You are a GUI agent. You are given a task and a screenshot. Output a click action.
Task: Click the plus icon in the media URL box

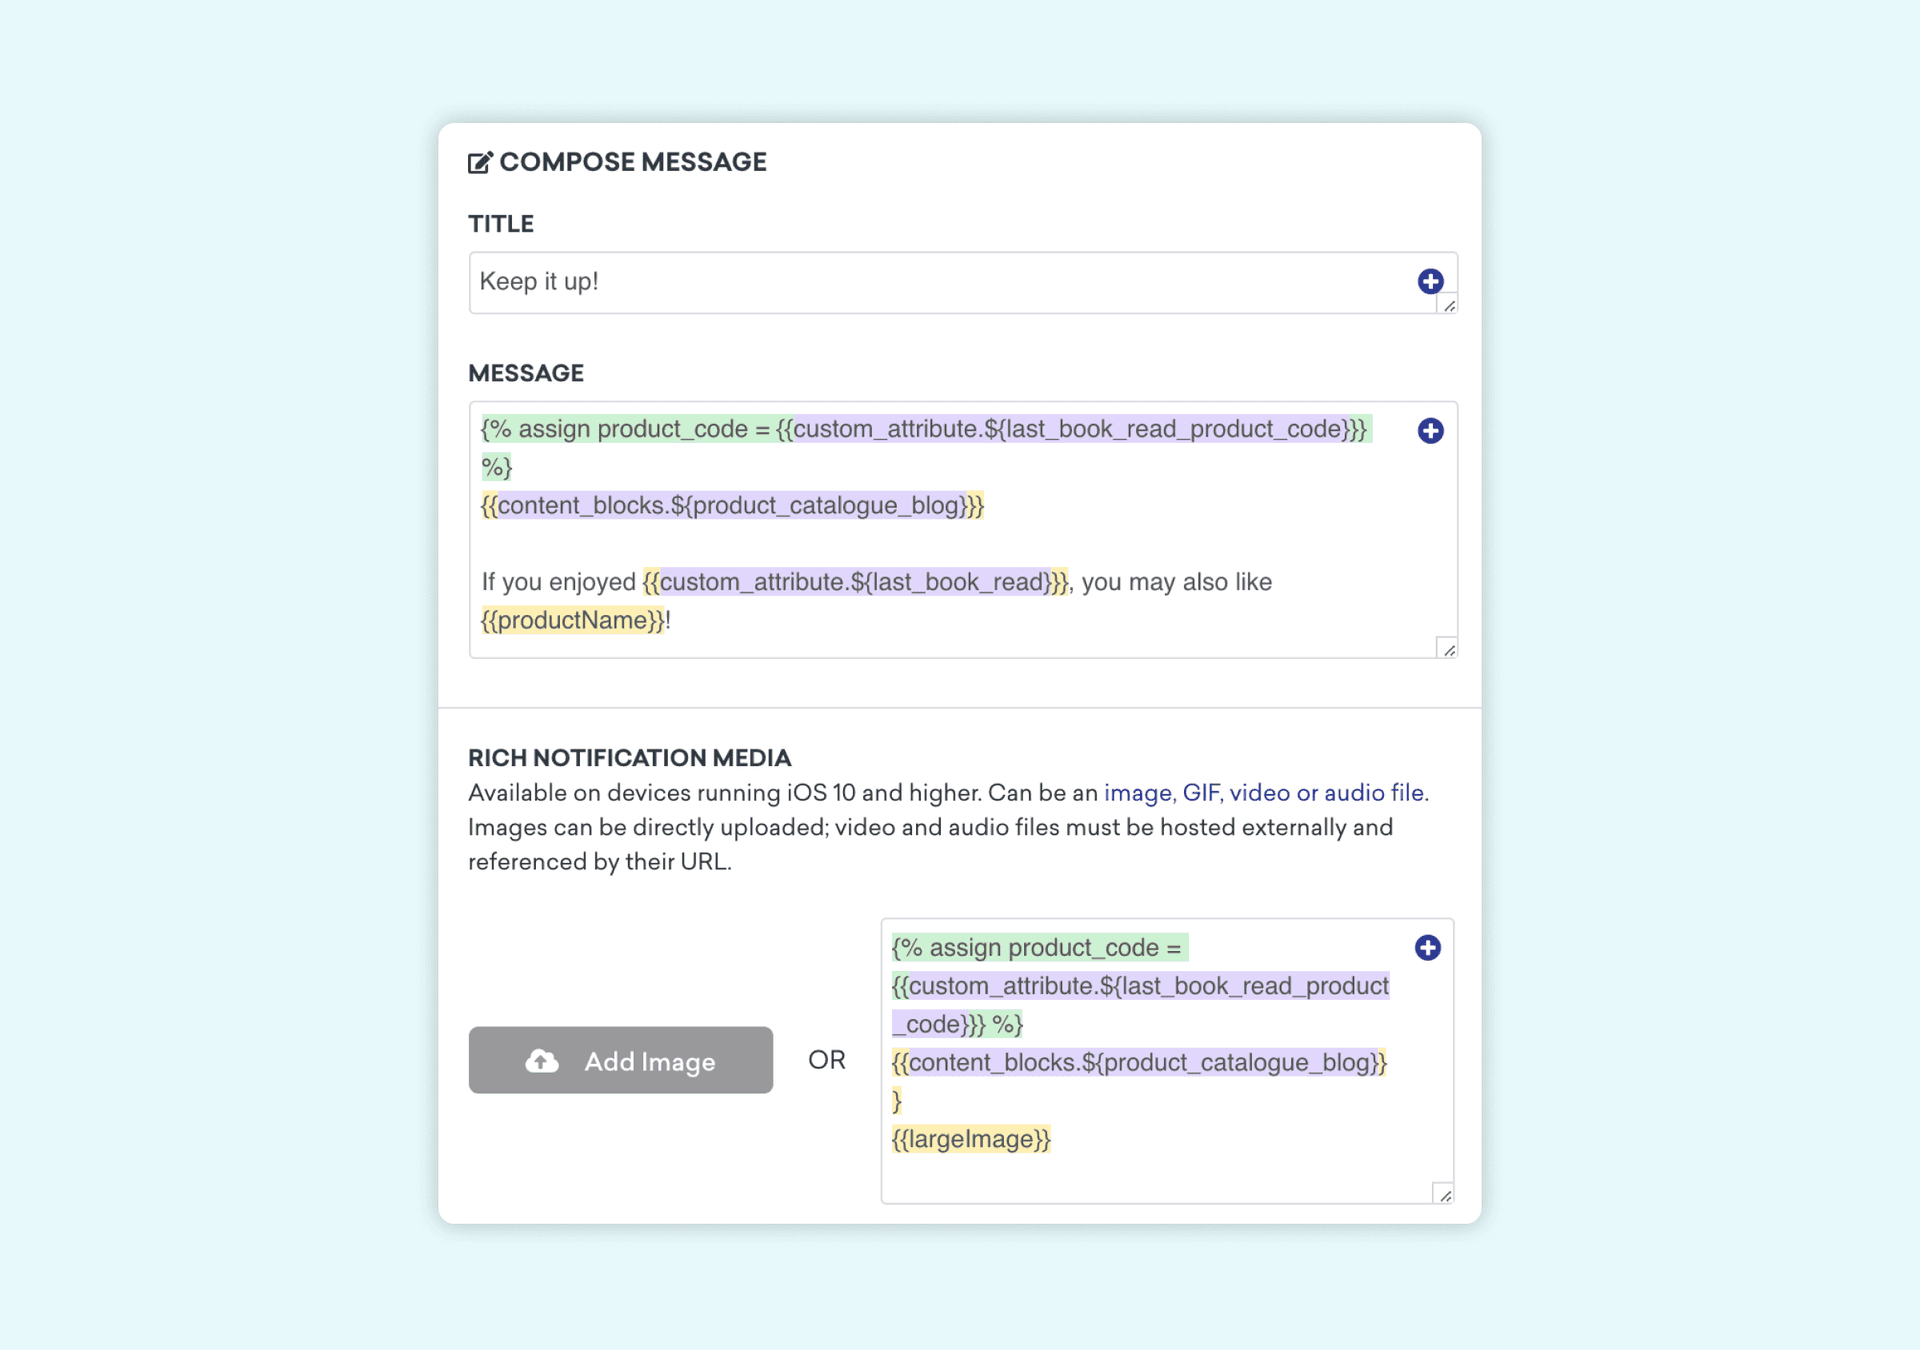point(1427,948)
